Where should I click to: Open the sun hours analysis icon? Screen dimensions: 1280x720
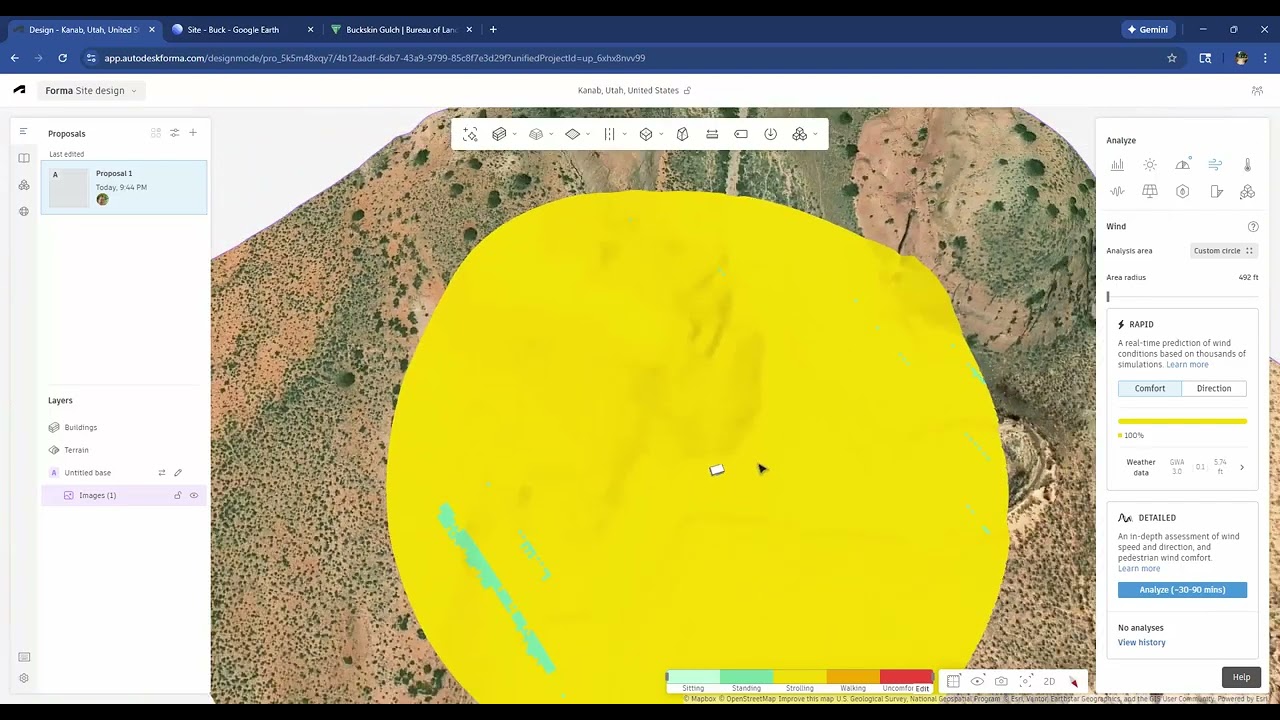pos(1150,165)
